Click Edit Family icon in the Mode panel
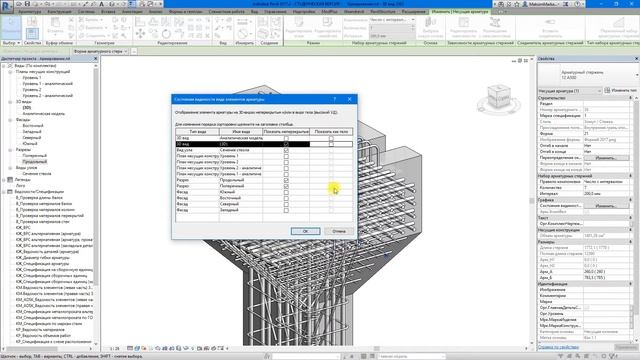640x360 pixels. pos(328,27)
